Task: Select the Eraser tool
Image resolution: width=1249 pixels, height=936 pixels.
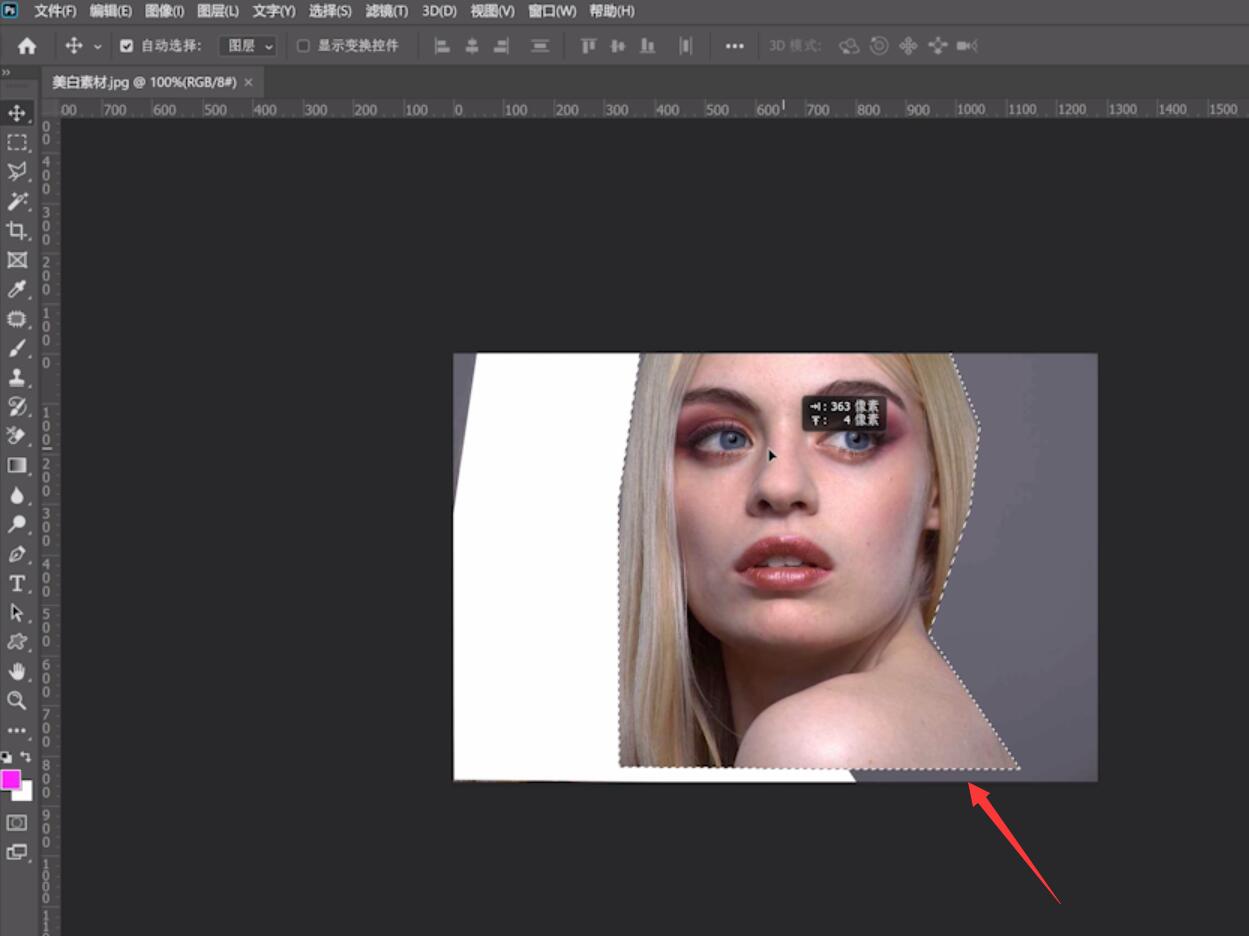Action: (x=17, y=435)
